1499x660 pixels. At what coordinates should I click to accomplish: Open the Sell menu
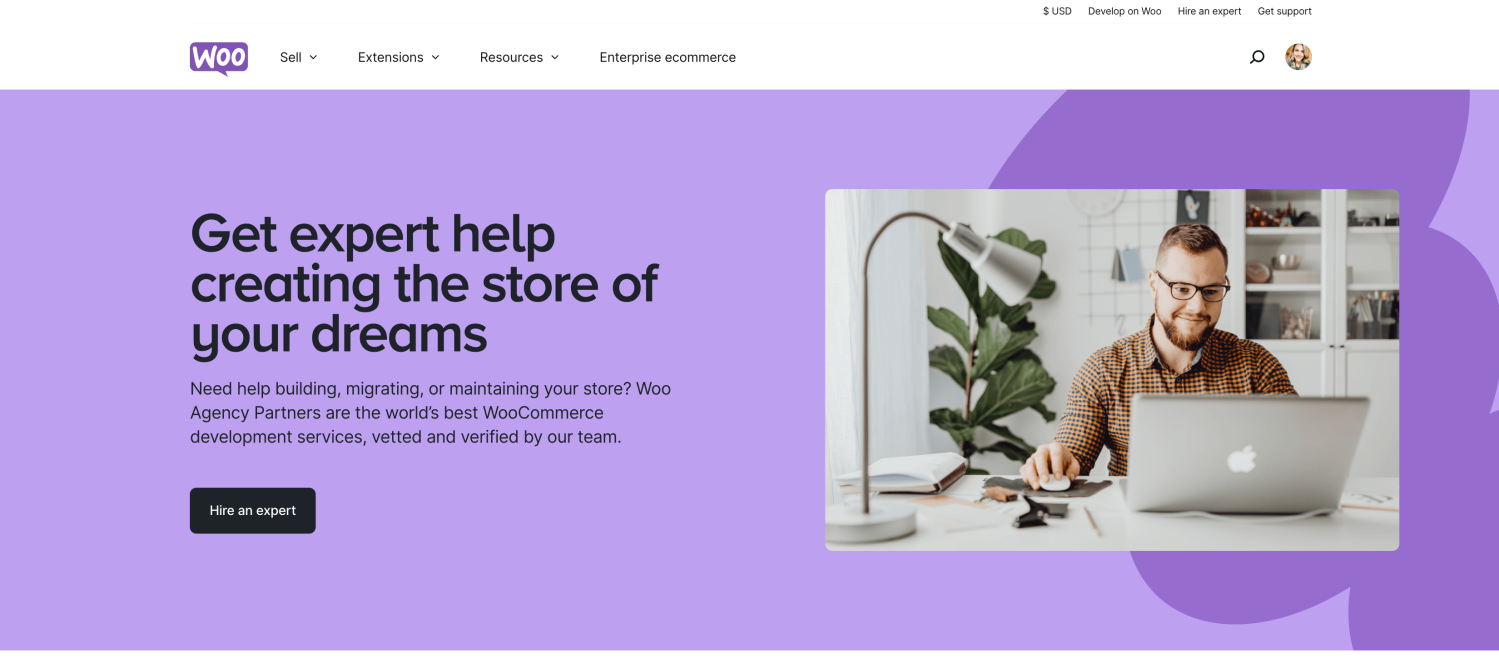point(299,57)
